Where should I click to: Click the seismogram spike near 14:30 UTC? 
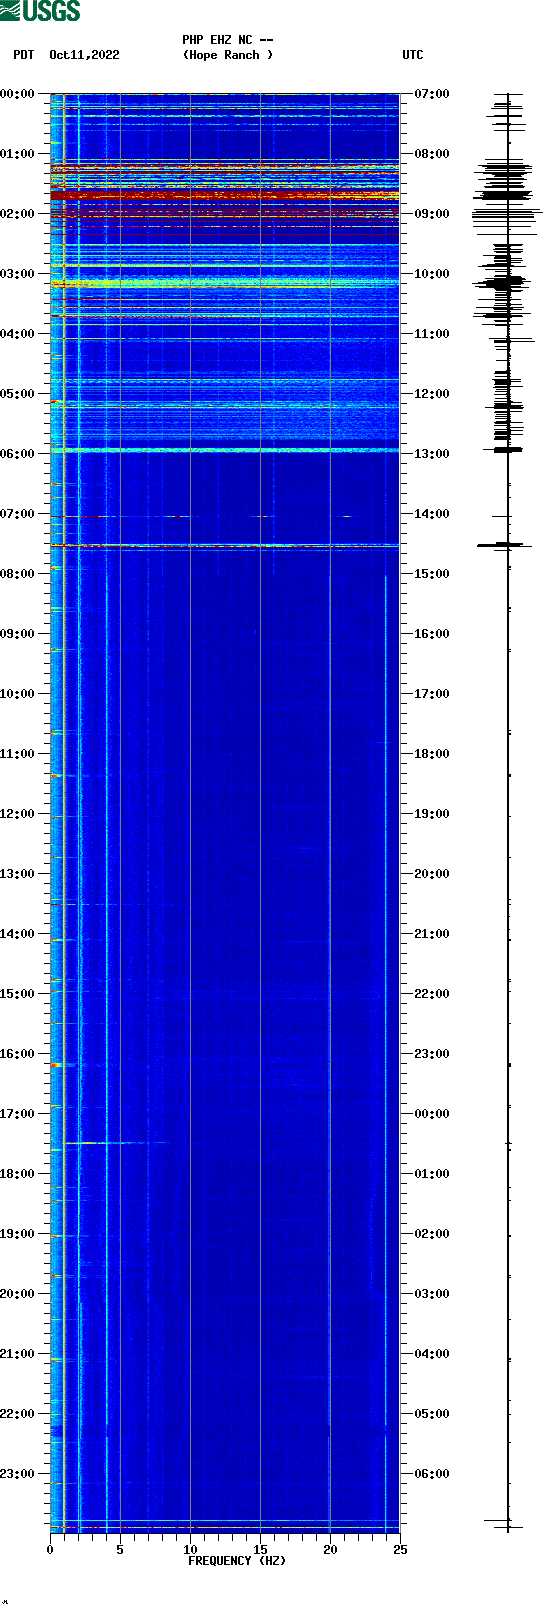click(x=505, y=545)
